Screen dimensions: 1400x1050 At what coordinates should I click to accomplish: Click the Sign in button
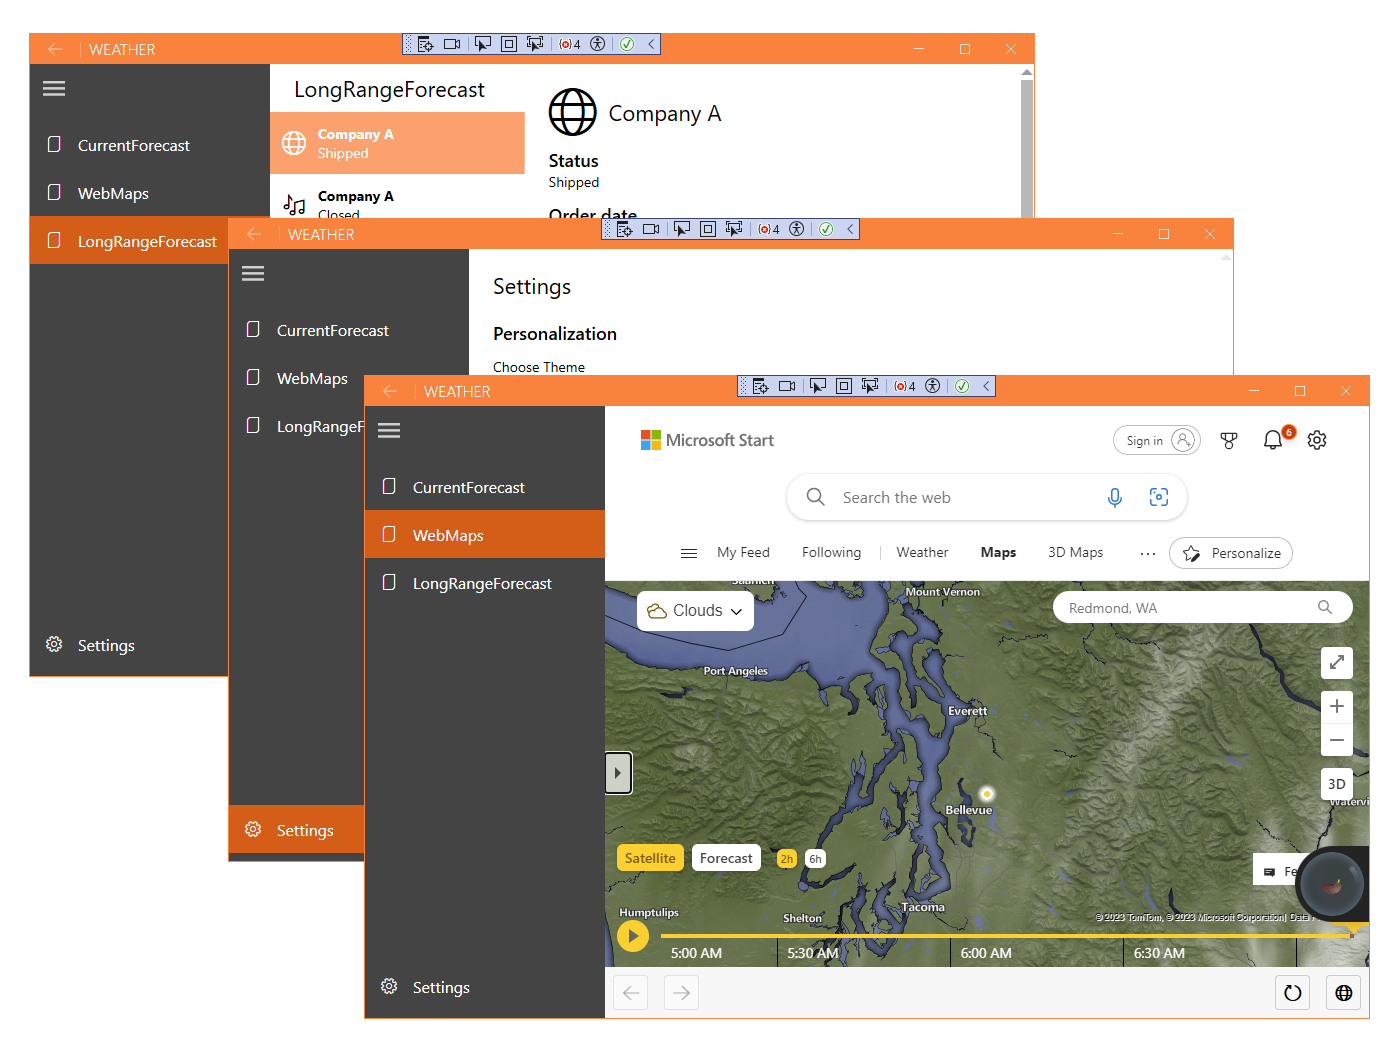1157,440
